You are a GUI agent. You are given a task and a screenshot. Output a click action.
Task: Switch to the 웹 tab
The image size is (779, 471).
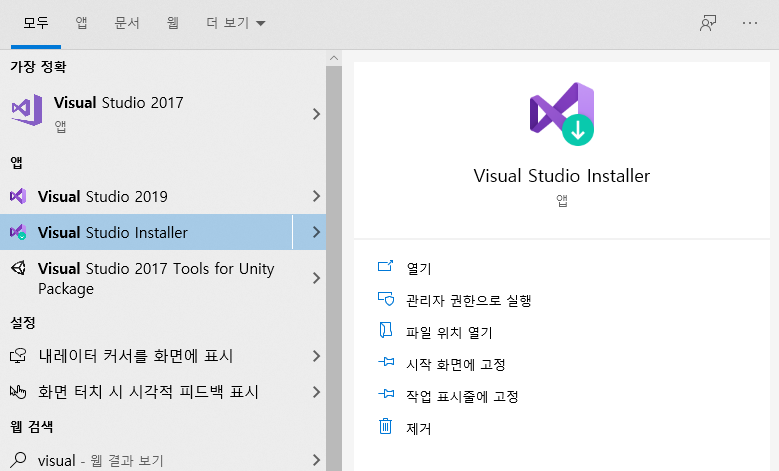click(172, 23)
